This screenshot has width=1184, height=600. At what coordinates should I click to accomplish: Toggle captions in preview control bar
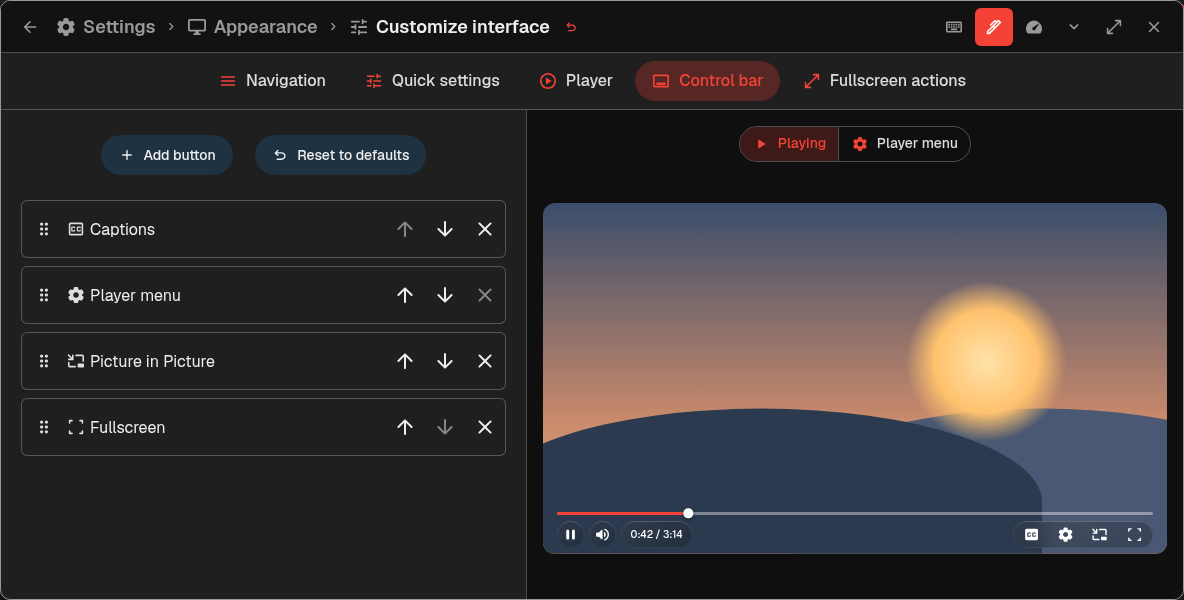[x=1031, y=534]
